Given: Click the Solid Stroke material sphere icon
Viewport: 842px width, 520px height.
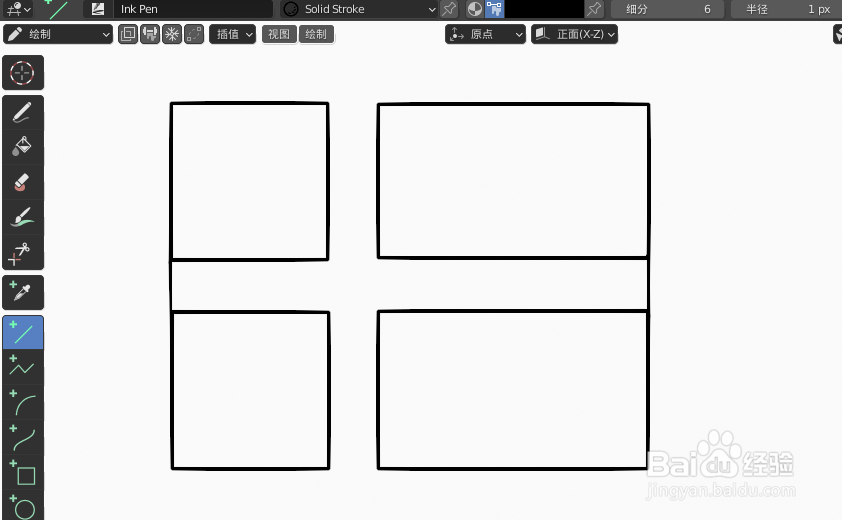Looking at the screenshot, I should coord(291,9).
